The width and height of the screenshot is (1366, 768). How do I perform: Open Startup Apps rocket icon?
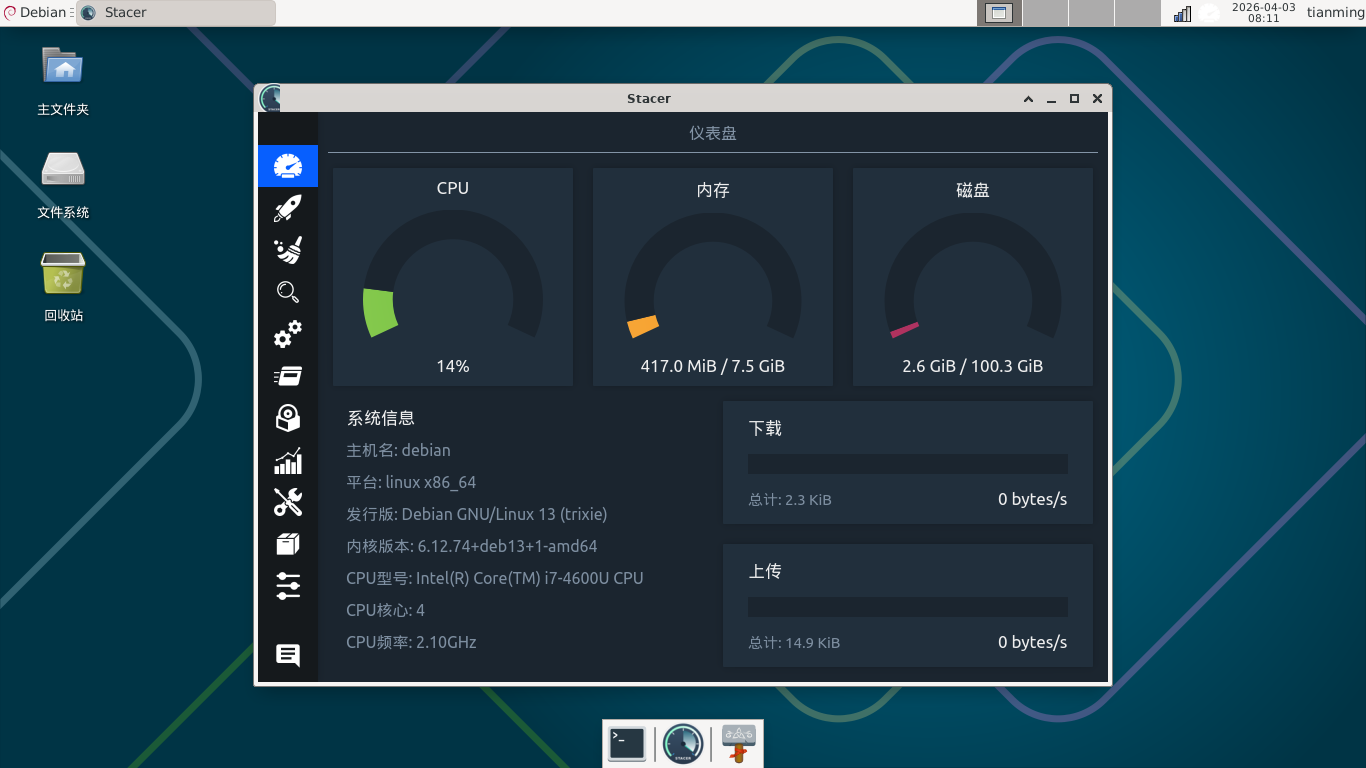coord(288,208)
